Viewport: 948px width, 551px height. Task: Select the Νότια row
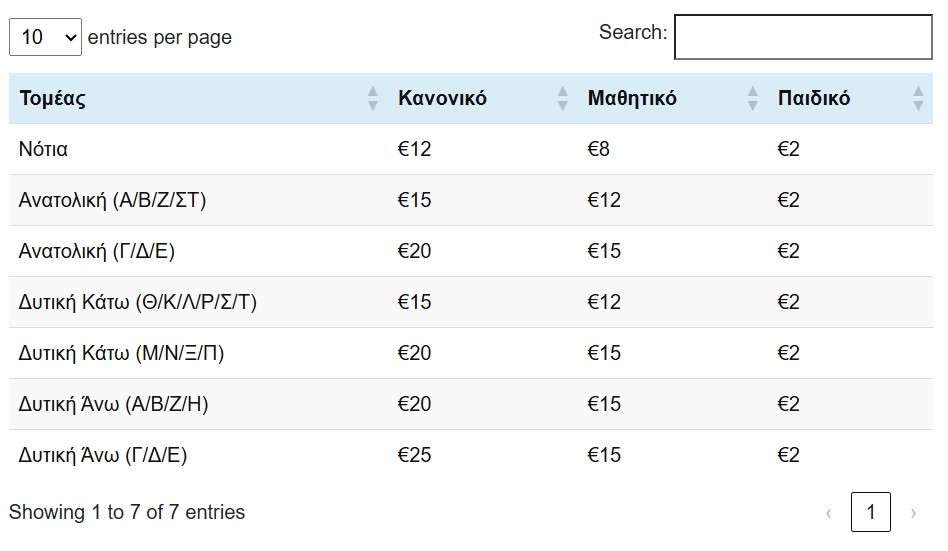44,149
